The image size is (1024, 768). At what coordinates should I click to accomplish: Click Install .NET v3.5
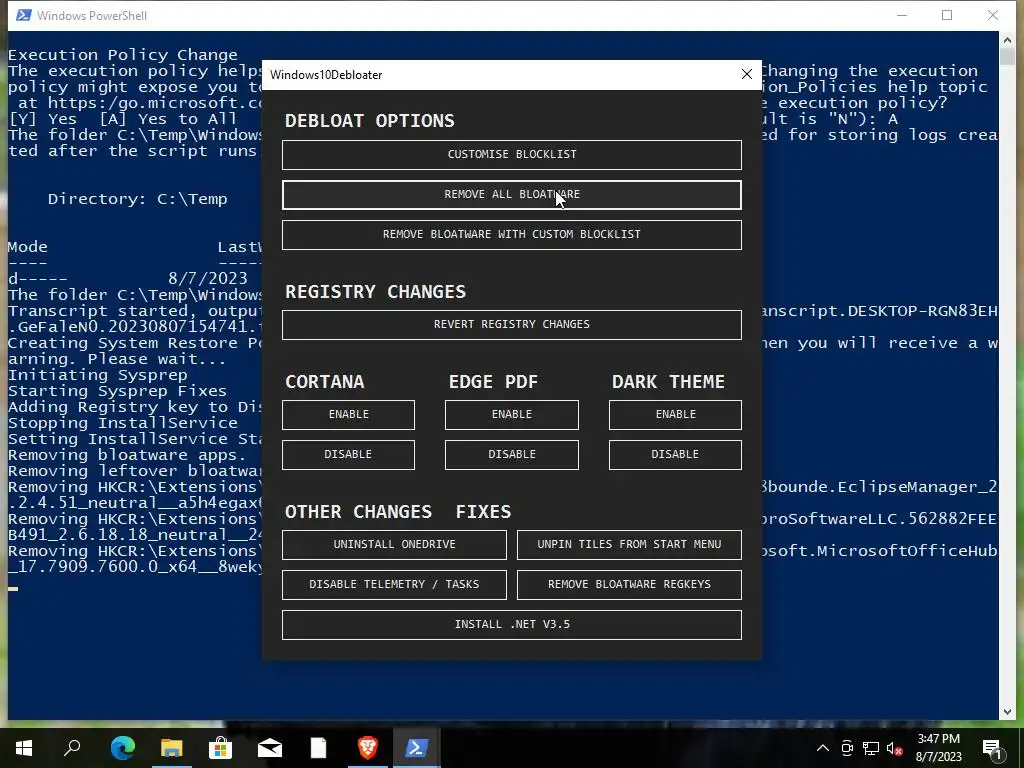point(511,625)
